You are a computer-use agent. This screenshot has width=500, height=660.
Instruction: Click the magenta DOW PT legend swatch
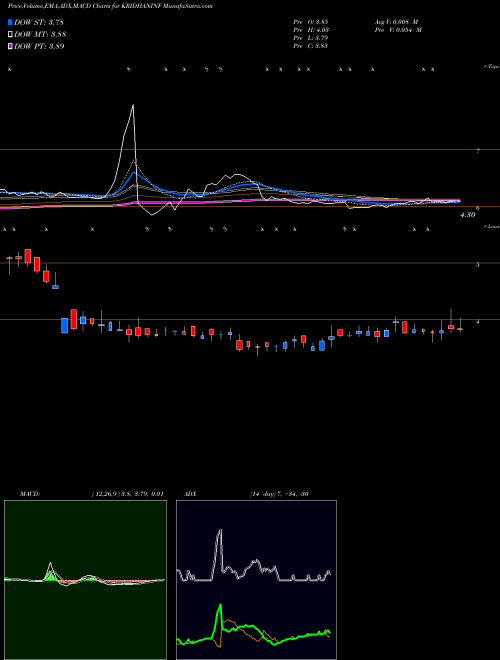(x=11, y=46)
